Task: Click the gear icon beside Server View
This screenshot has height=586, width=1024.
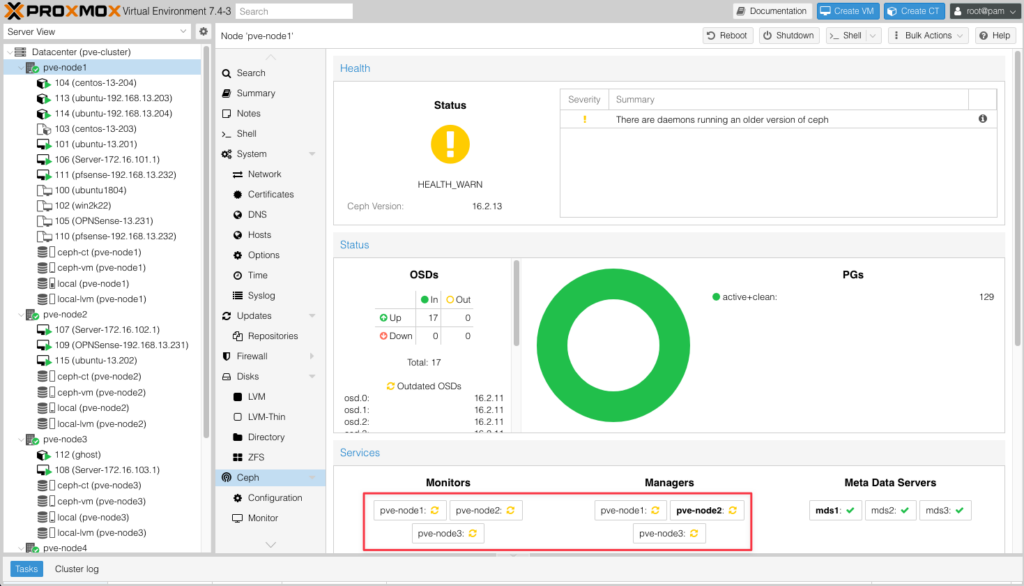Action: (x=203, y=31)
